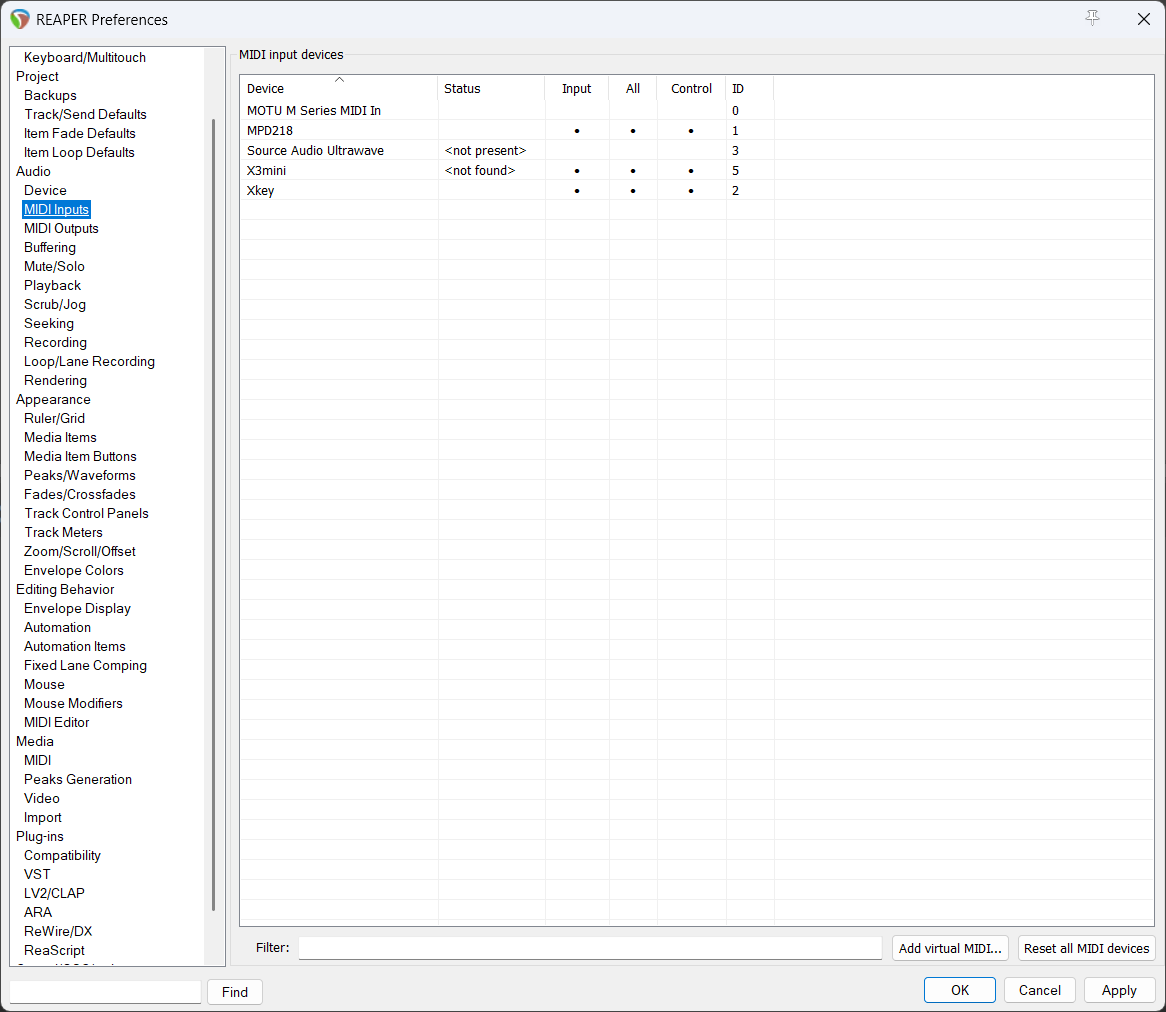This screenshot has height=1012, width=1166.
Task: Sort by the All column header
Action: coord(633,88)
